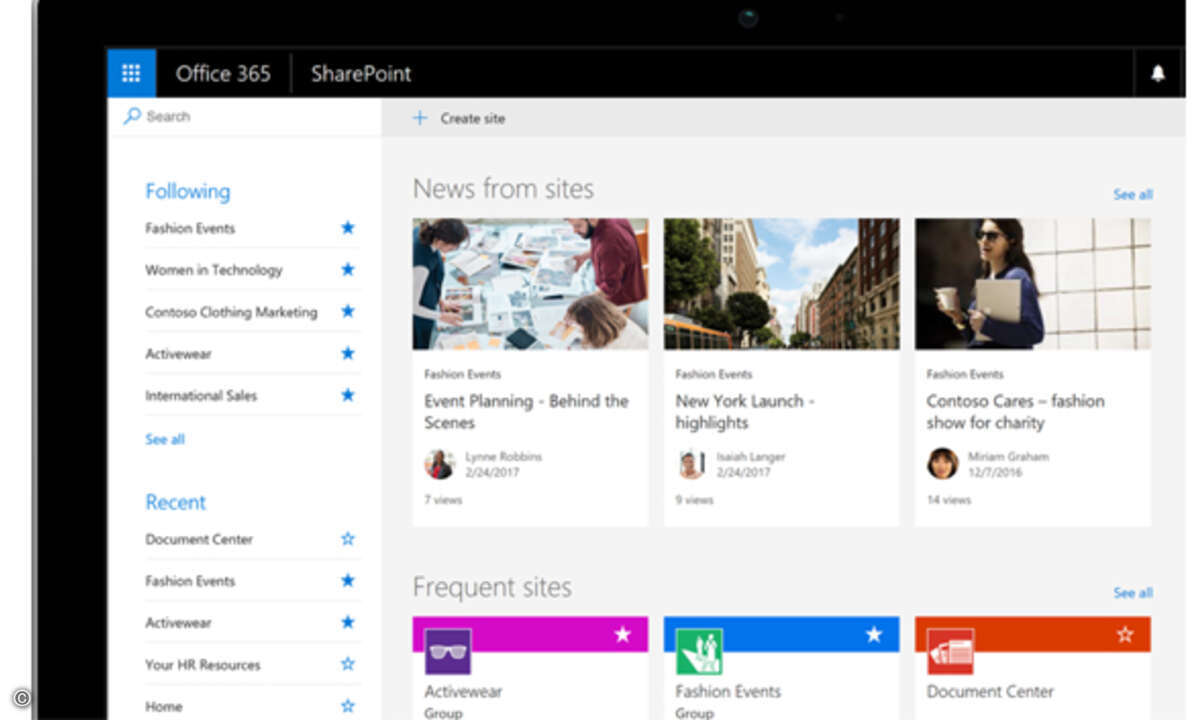Open article 'Event Planning - Behind the Scenes'
1200x720 pixels.
pos(526,412)
